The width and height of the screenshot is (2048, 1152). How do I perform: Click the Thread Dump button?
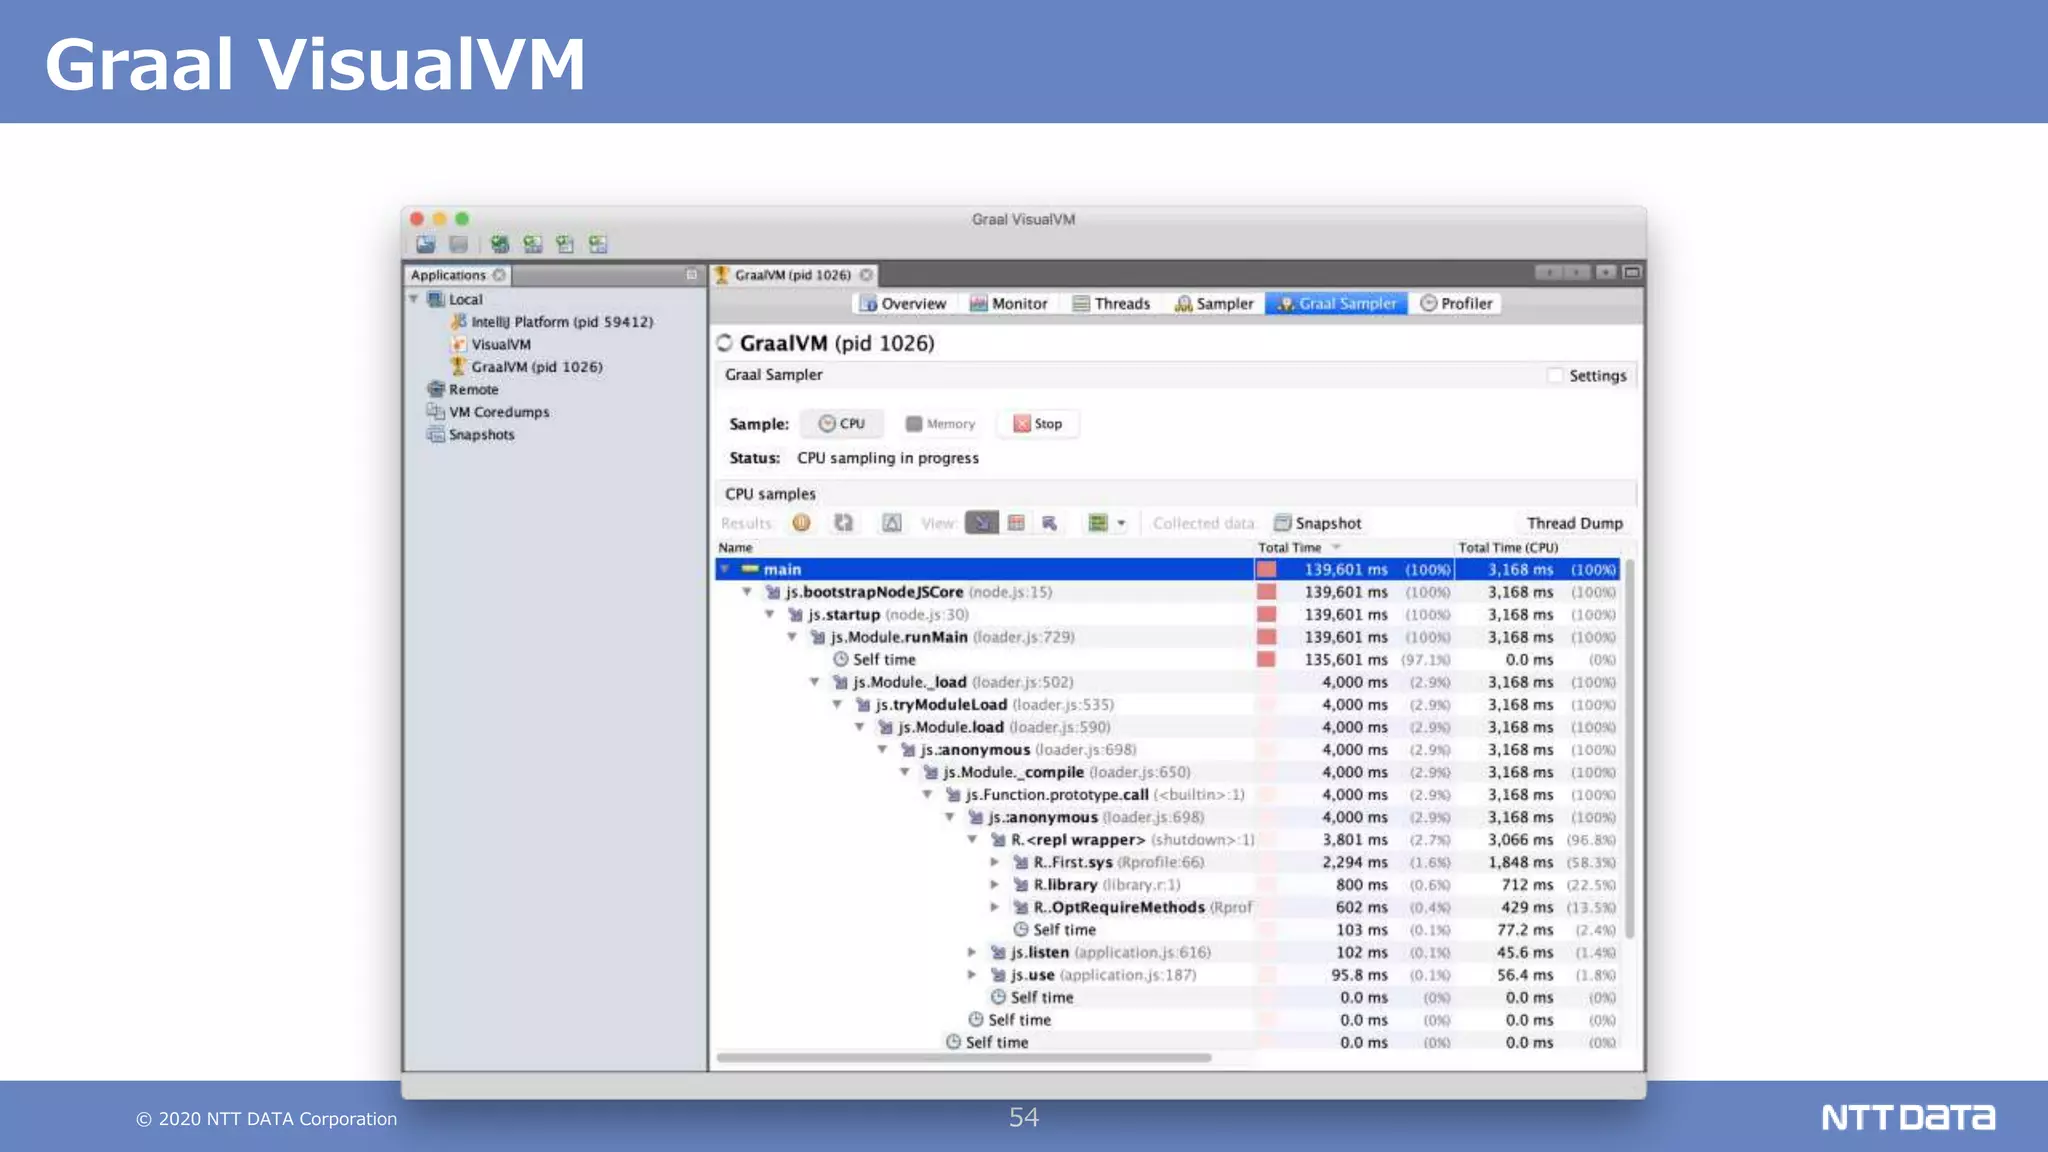[1574, 523]
